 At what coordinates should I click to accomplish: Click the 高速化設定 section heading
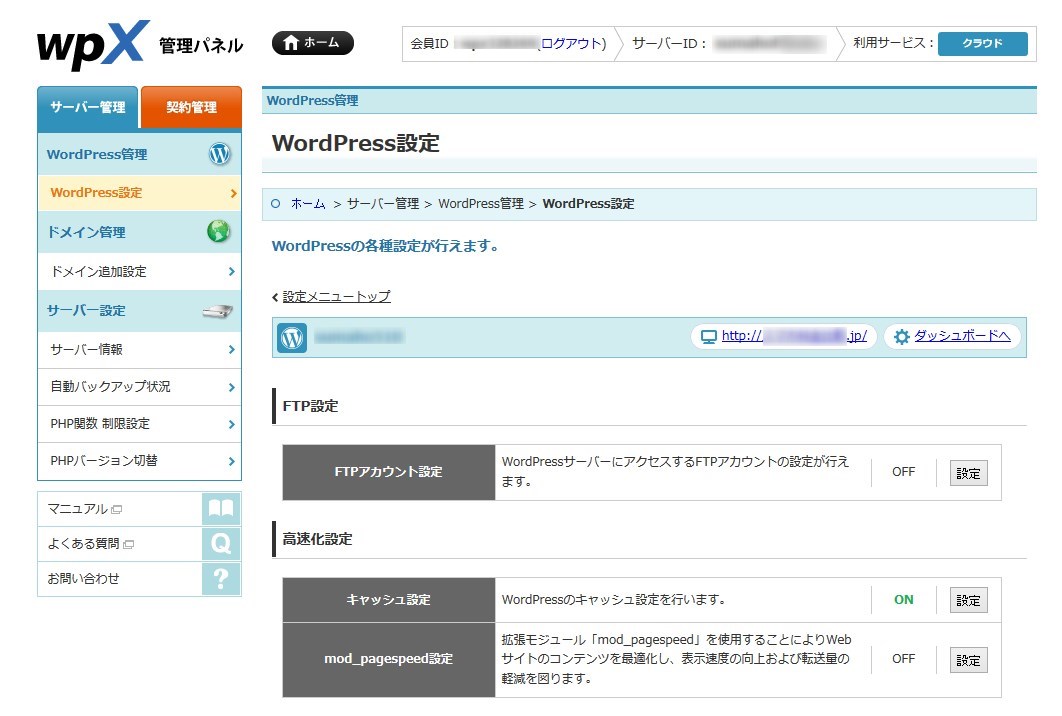pos(317,539)
